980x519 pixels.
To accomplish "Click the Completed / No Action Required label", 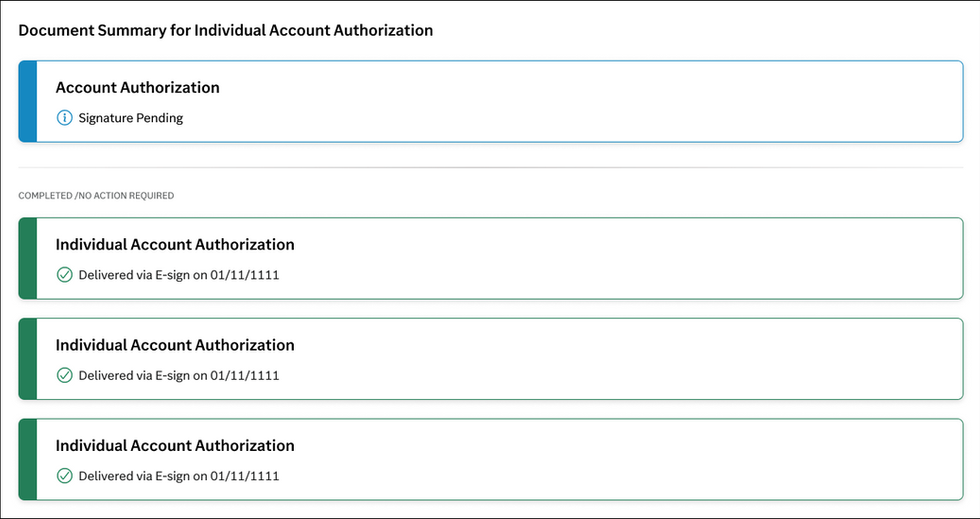I will (96, 196).
